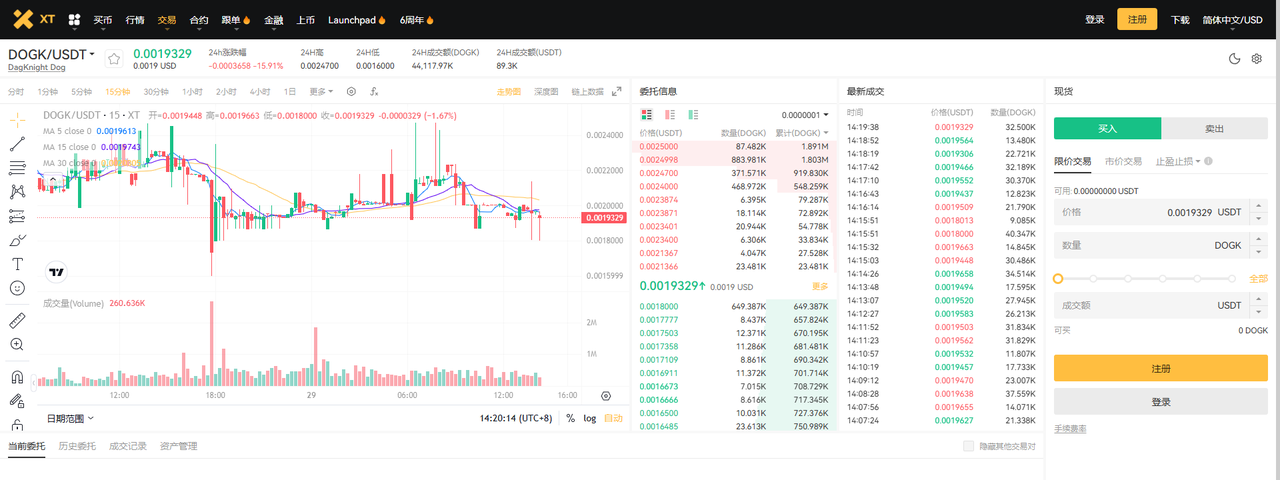Open info icon next to 止盈止损
The width and height of the screenshot is (1280, 480).
click(x=1210, y=161)
